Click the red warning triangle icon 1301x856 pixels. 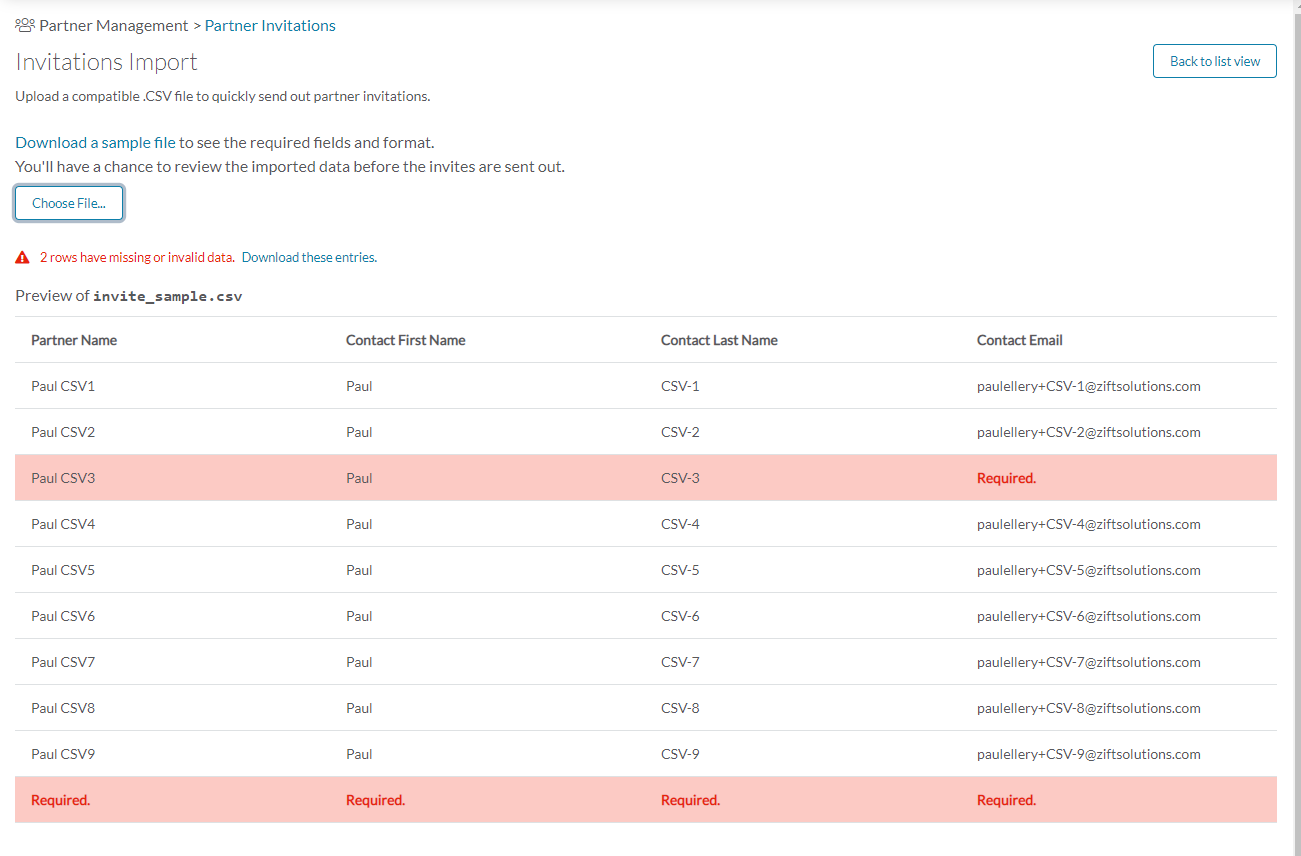[22, 256]
